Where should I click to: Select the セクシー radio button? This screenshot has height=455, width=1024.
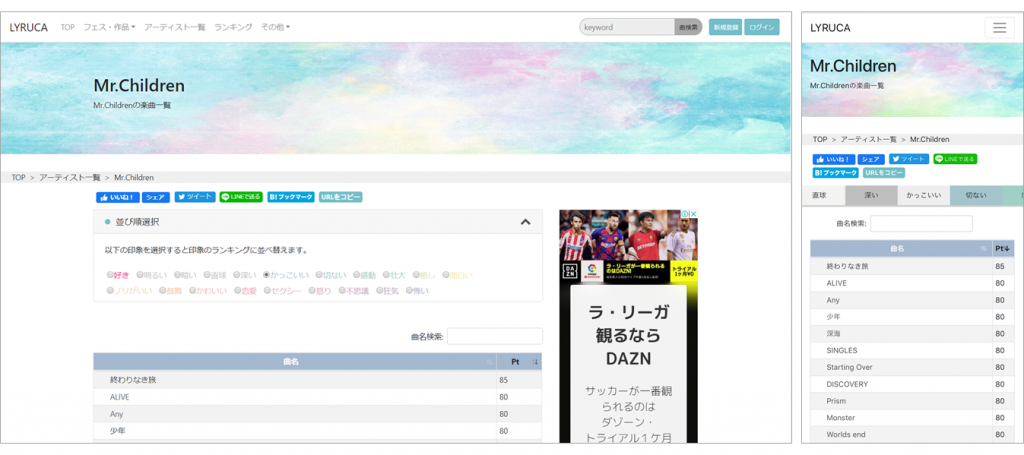click(267, 290)
